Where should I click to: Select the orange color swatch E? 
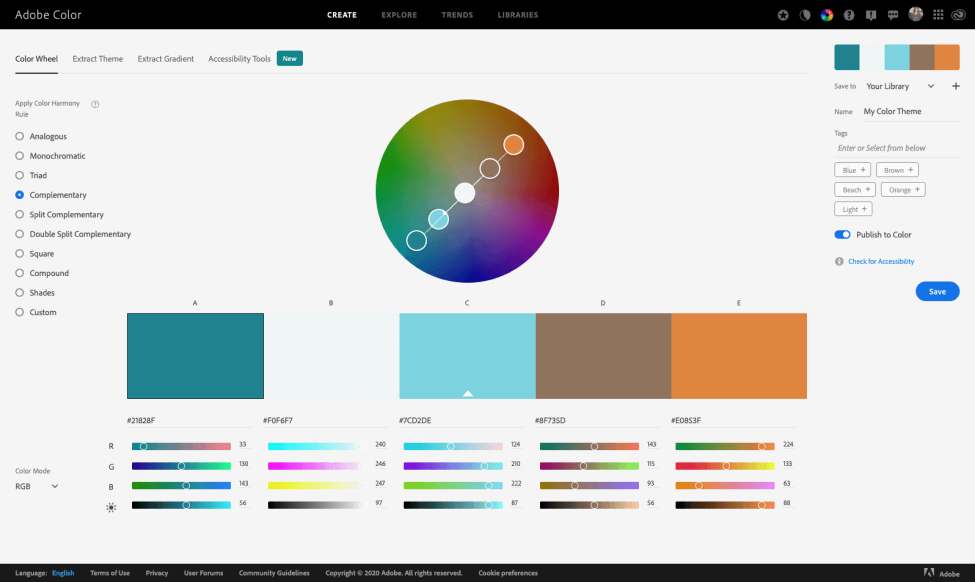click(739, 356)
